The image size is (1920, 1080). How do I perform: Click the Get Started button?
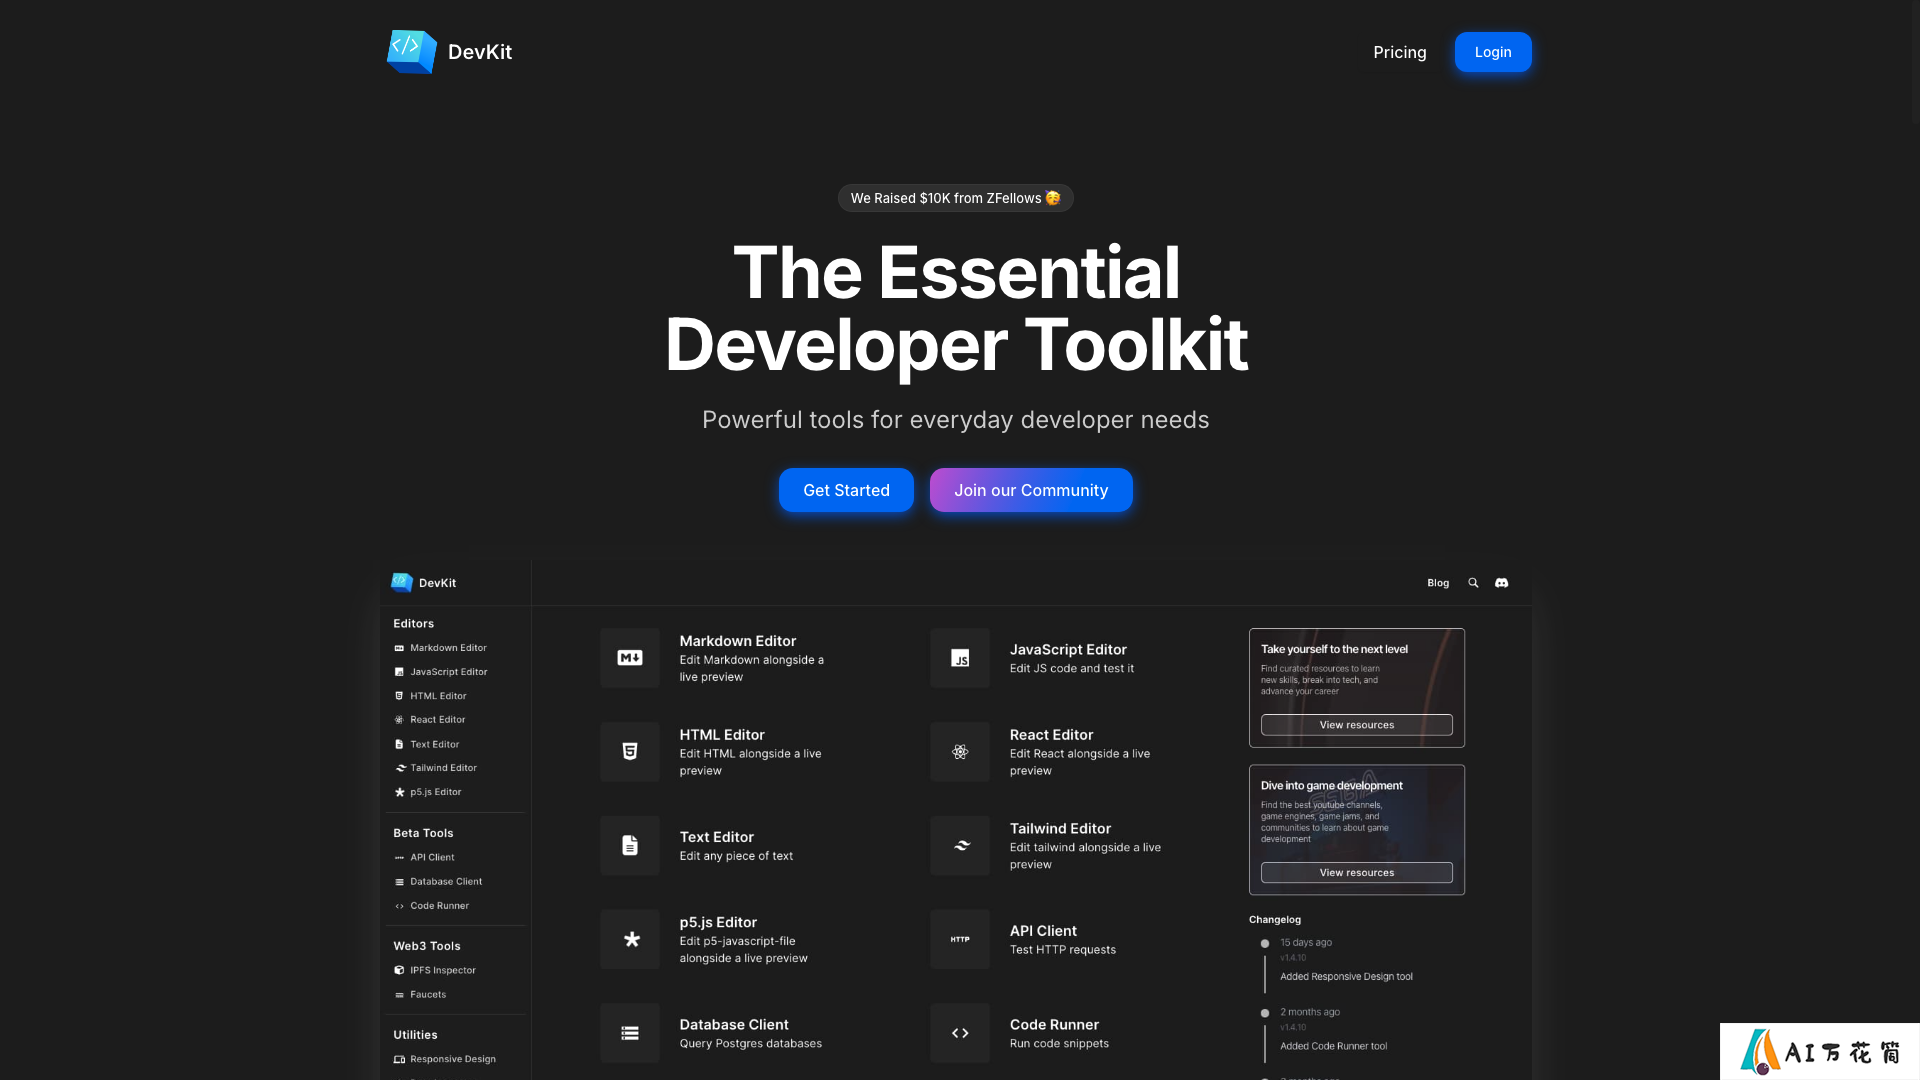[x=846, y=490]
